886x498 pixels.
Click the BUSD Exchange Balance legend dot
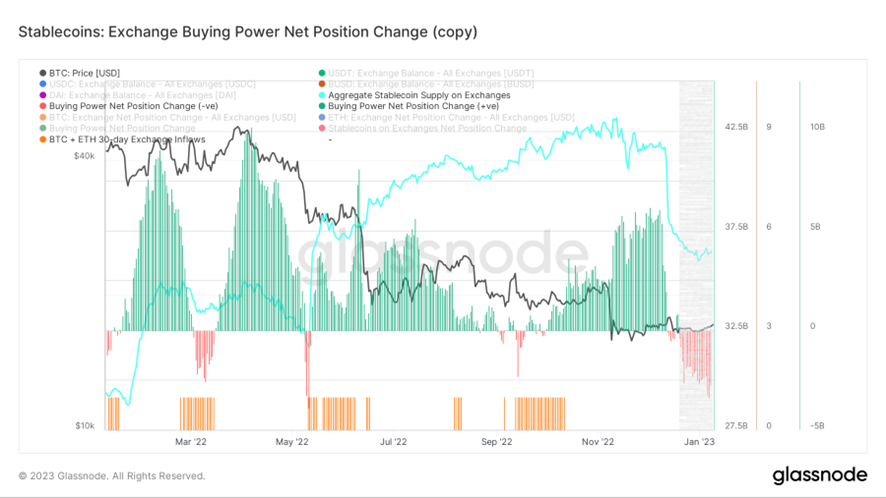pyautogui.click(x=321, y=84)
